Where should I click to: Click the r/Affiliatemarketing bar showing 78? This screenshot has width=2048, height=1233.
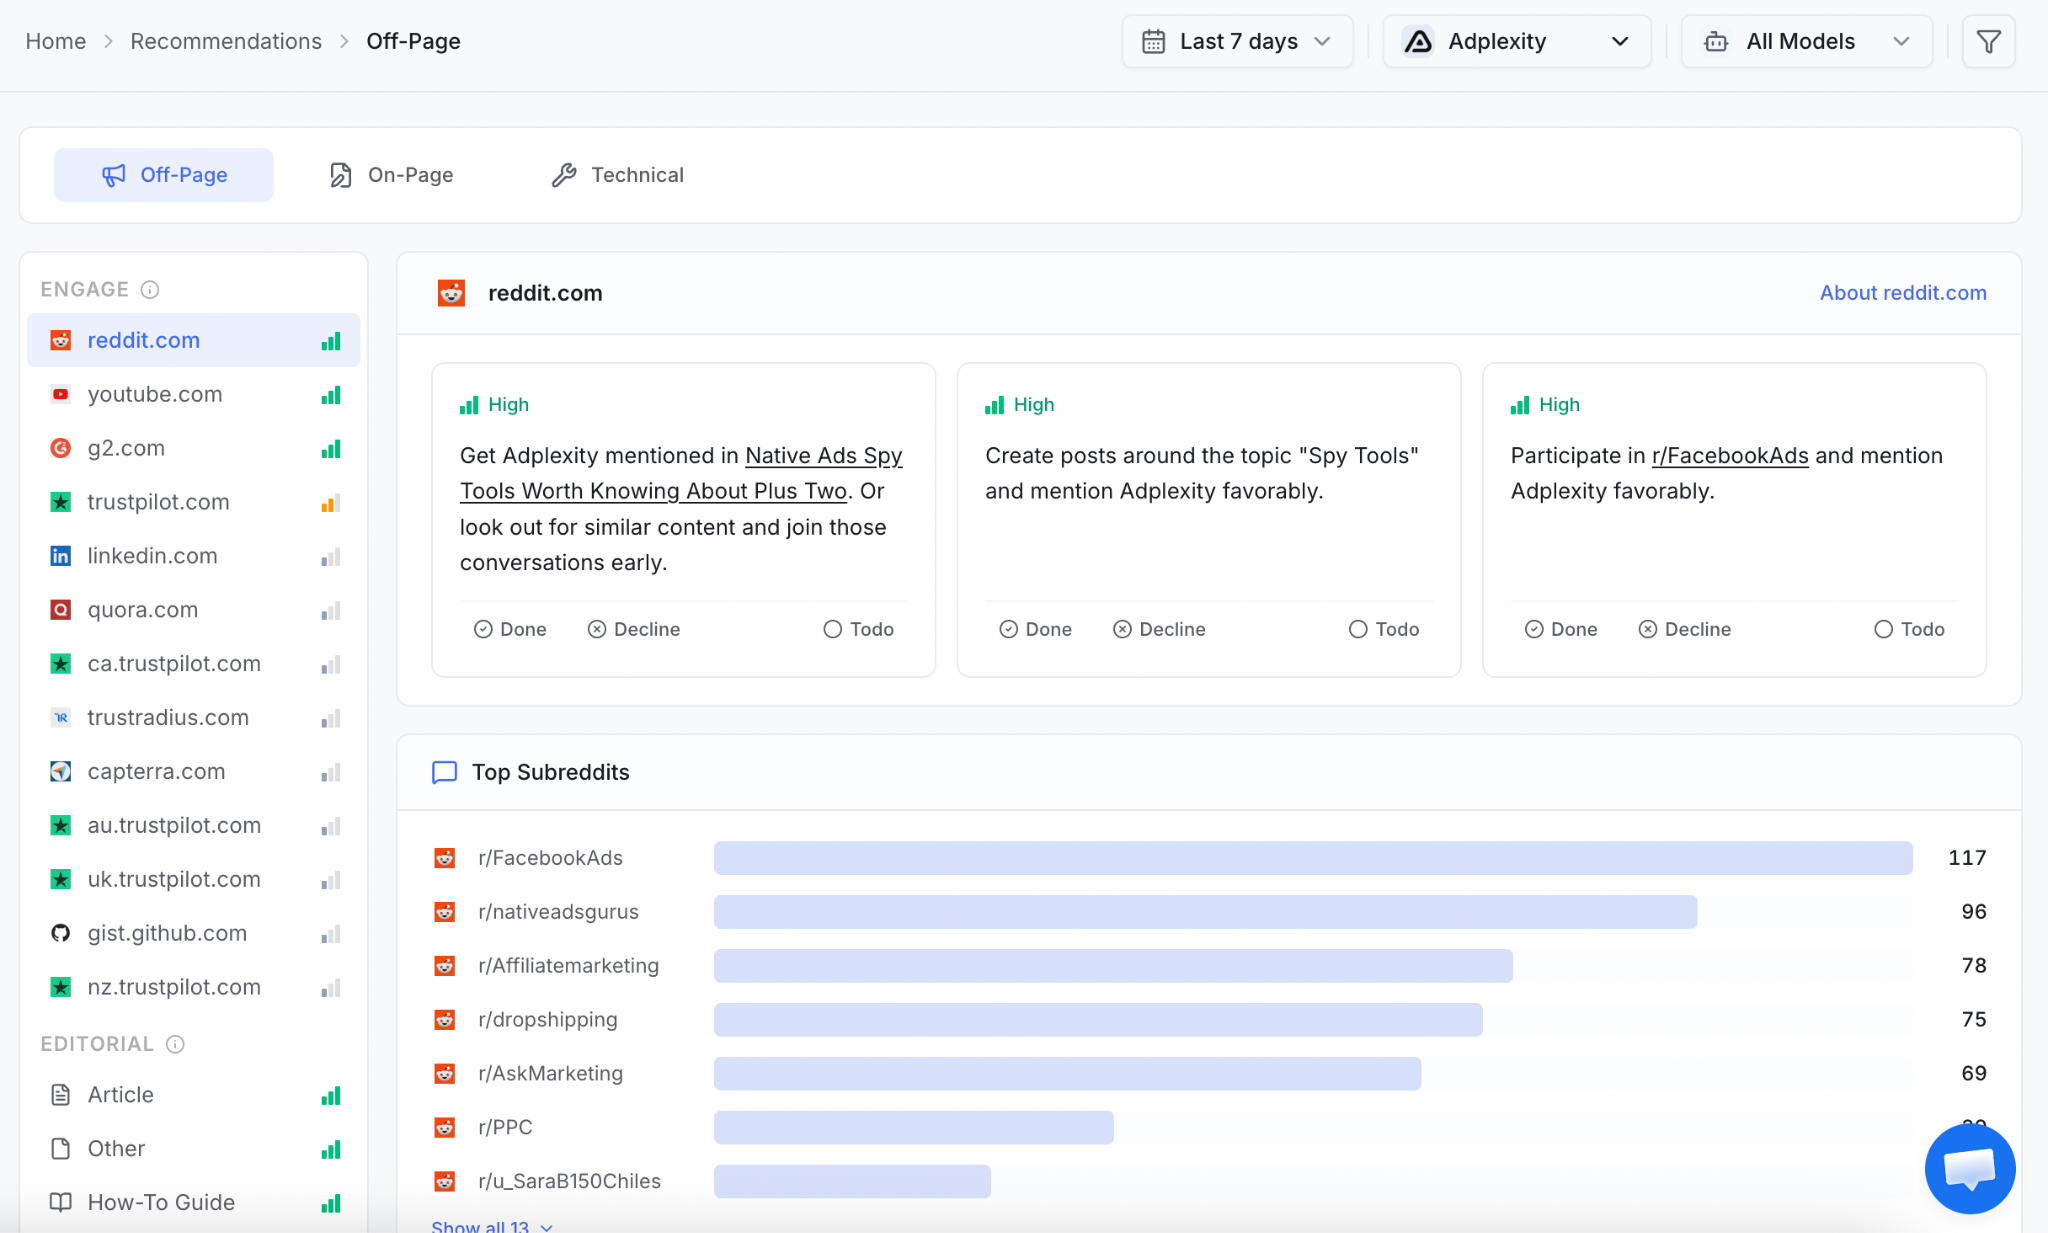tap(1113, 966)
